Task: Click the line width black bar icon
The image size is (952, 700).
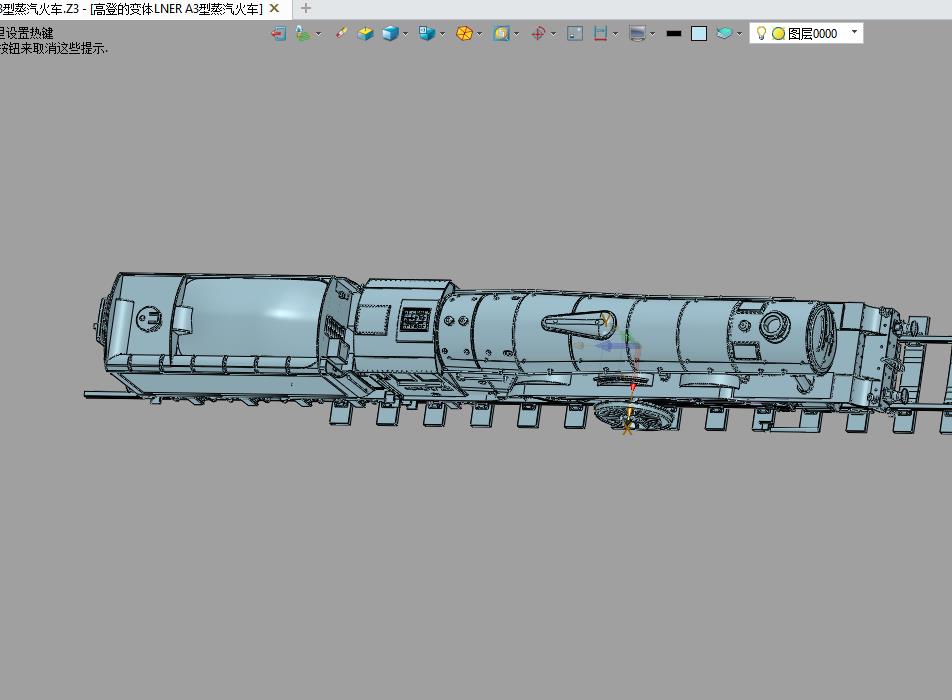Action: click(672, 33)
